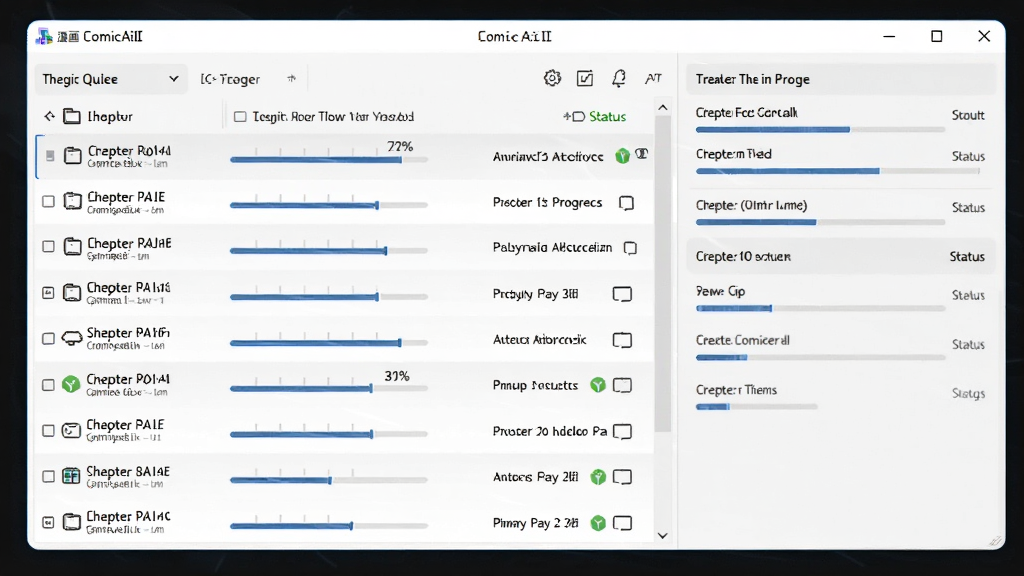The width and height of the screenshot is (1024, 576).
Task: Click the folder icon of Chepter PA14C
Action: click(72, 522)
